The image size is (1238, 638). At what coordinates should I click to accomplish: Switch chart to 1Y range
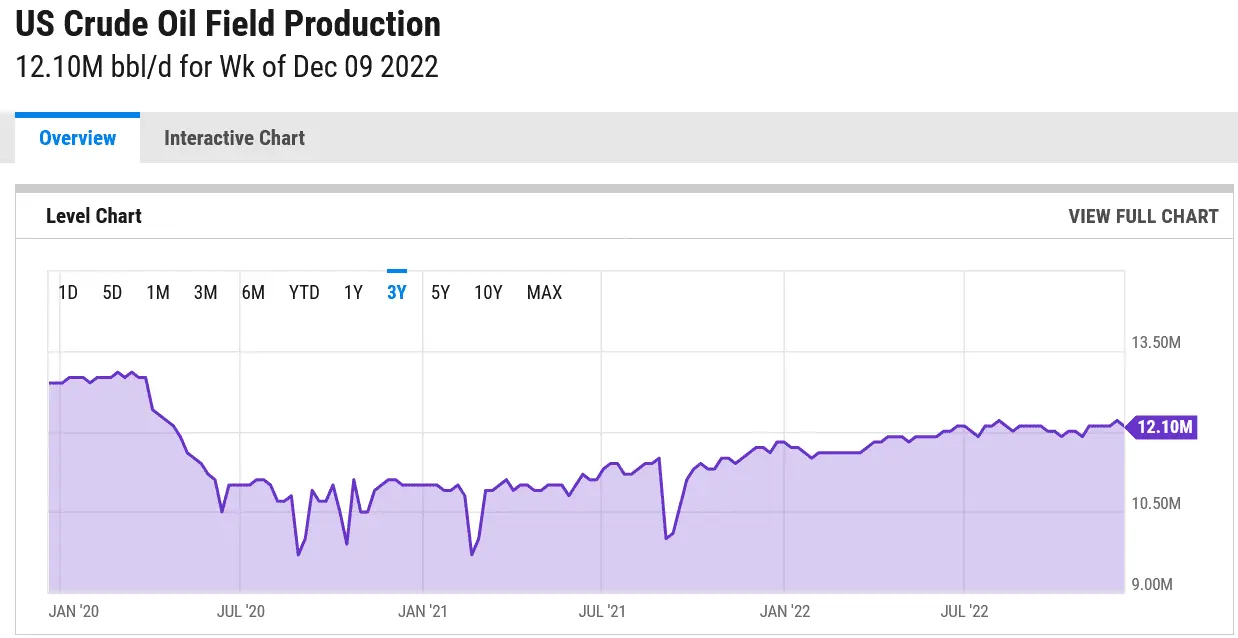(353, 292)
